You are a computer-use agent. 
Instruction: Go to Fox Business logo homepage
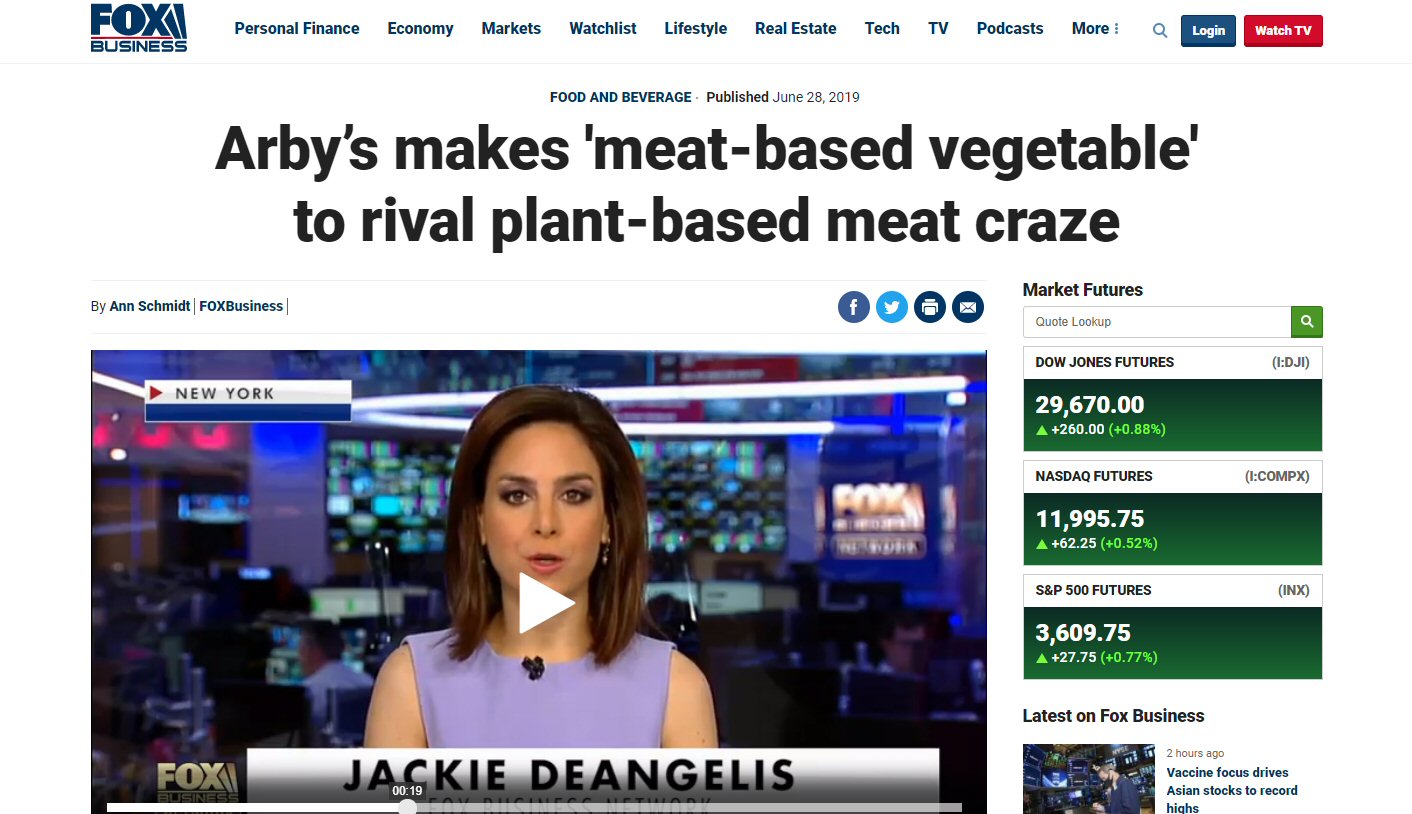tap(138, 28)
